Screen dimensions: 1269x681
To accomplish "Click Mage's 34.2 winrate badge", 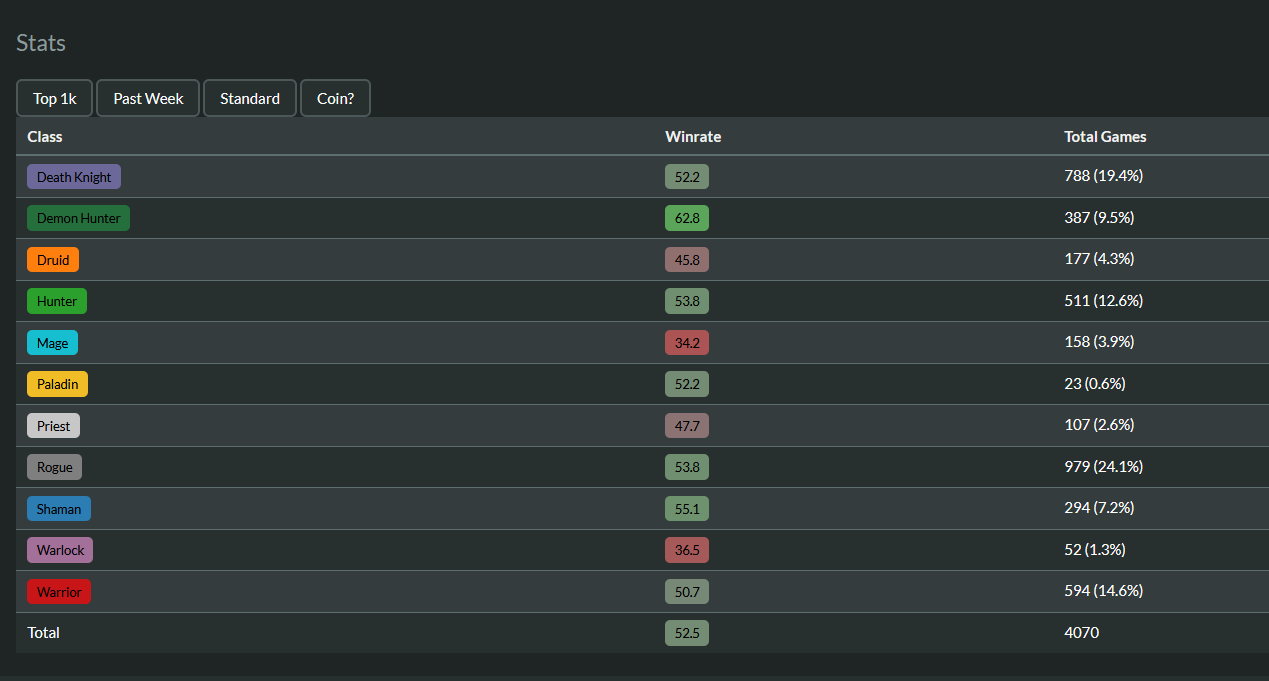I will pos(687,343).
